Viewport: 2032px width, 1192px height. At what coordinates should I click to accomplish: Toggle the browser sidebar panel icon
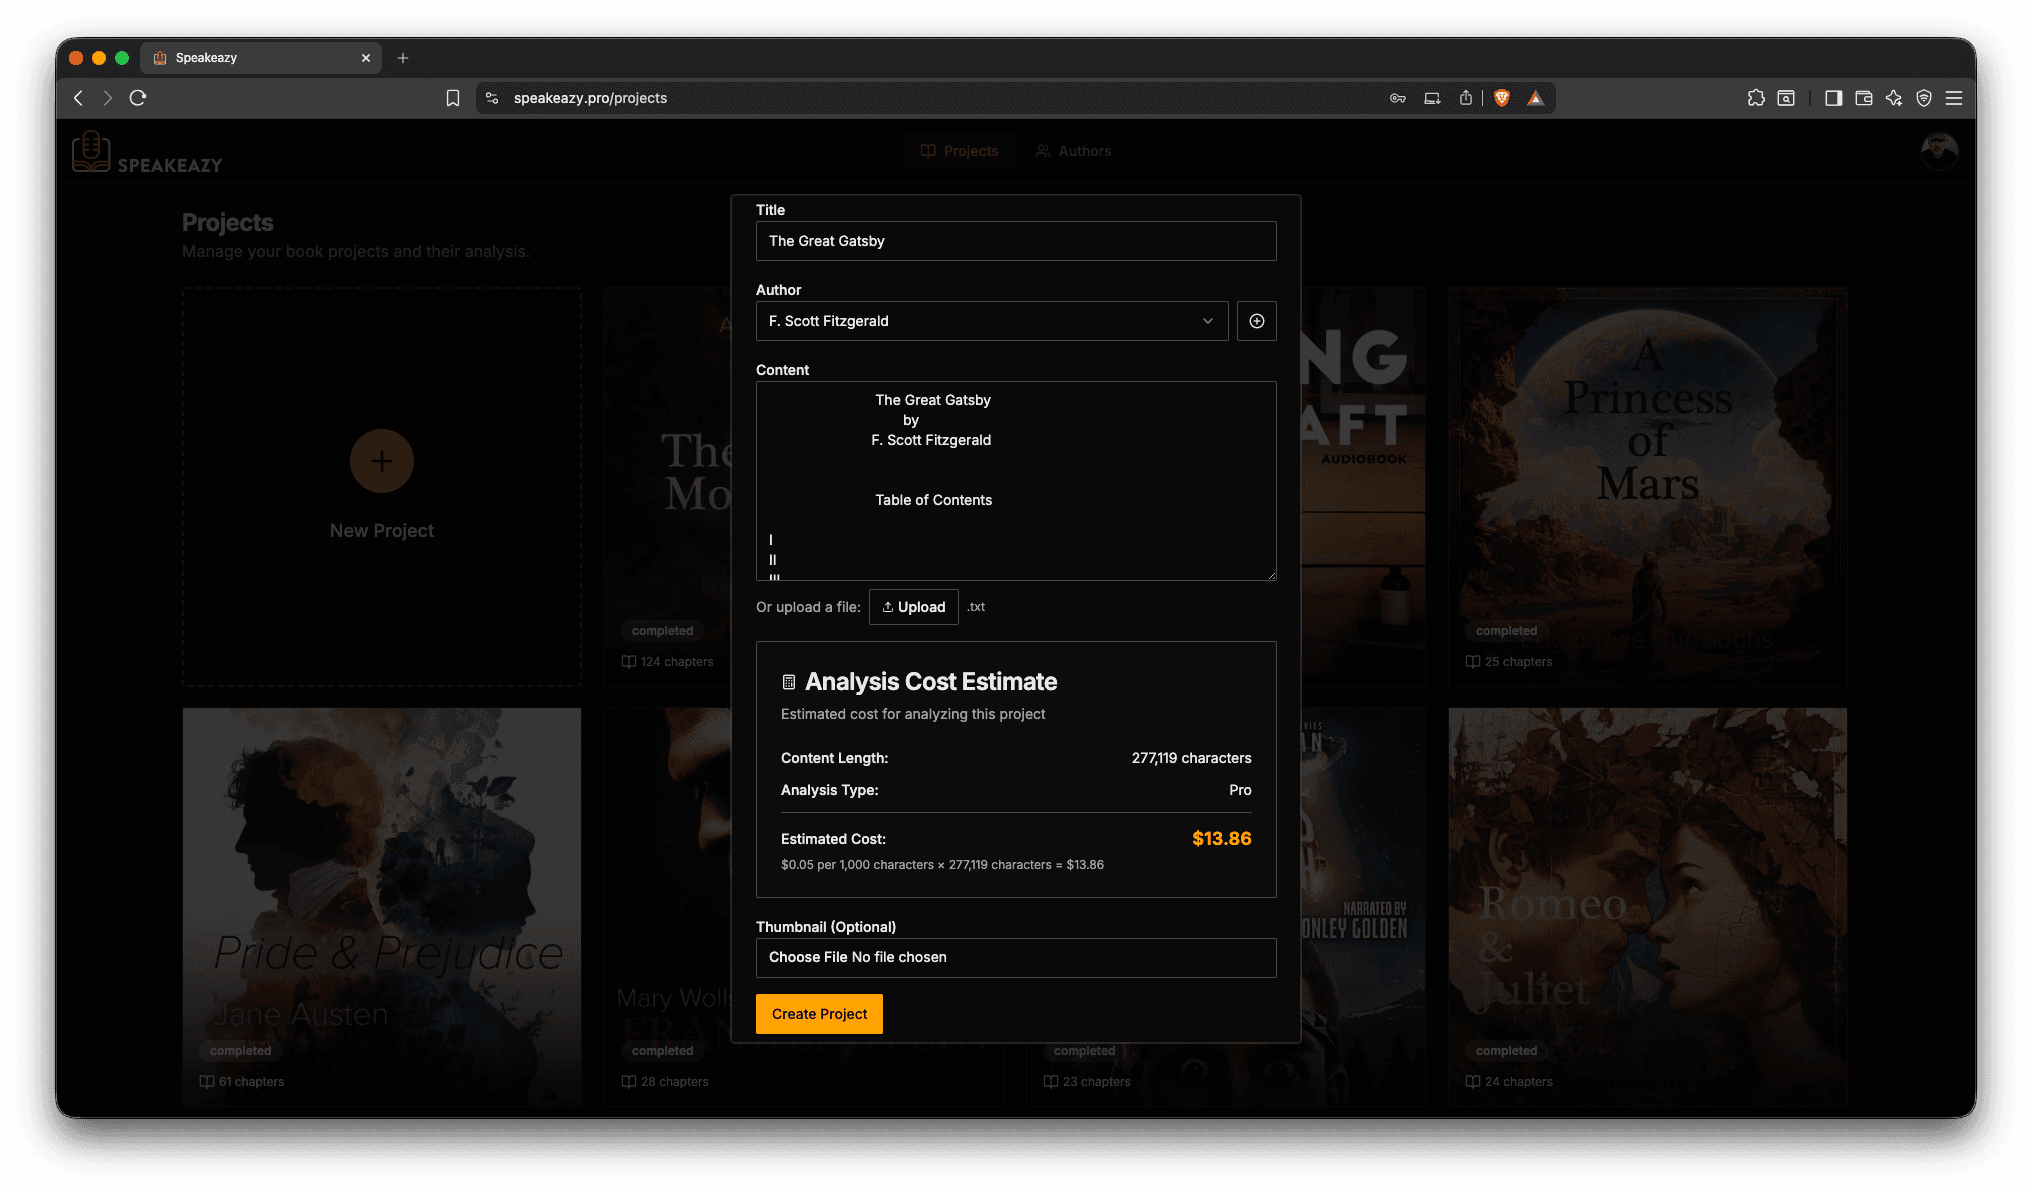click(x=1833, y=97)
